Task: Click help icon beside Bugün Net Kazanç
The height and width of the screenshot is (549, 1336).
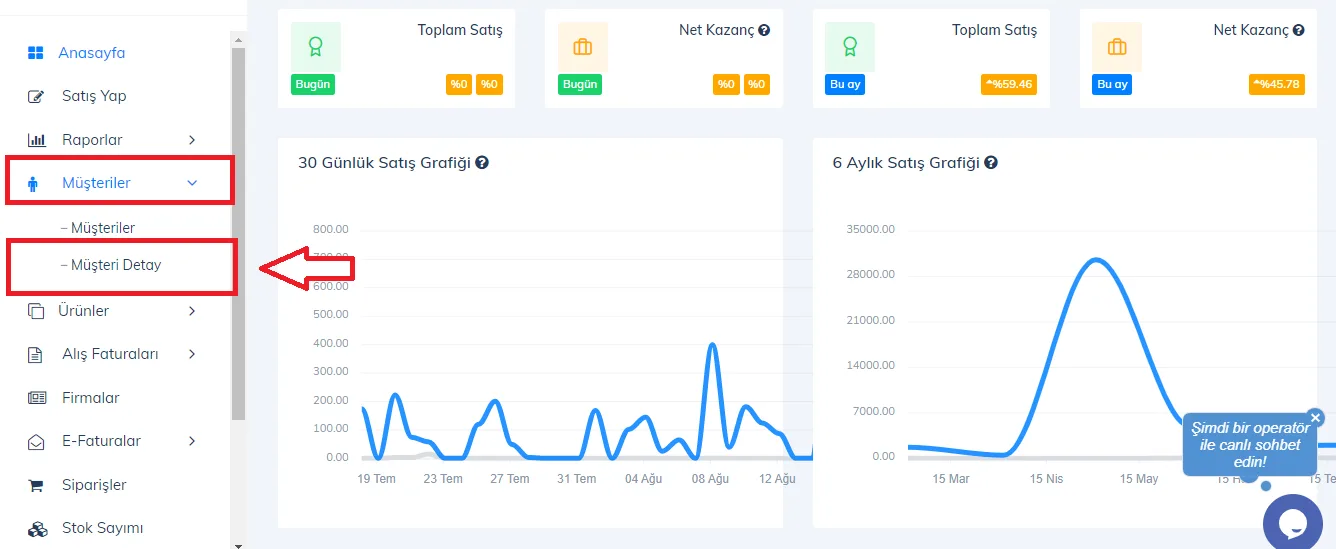Action: [764, 31]
